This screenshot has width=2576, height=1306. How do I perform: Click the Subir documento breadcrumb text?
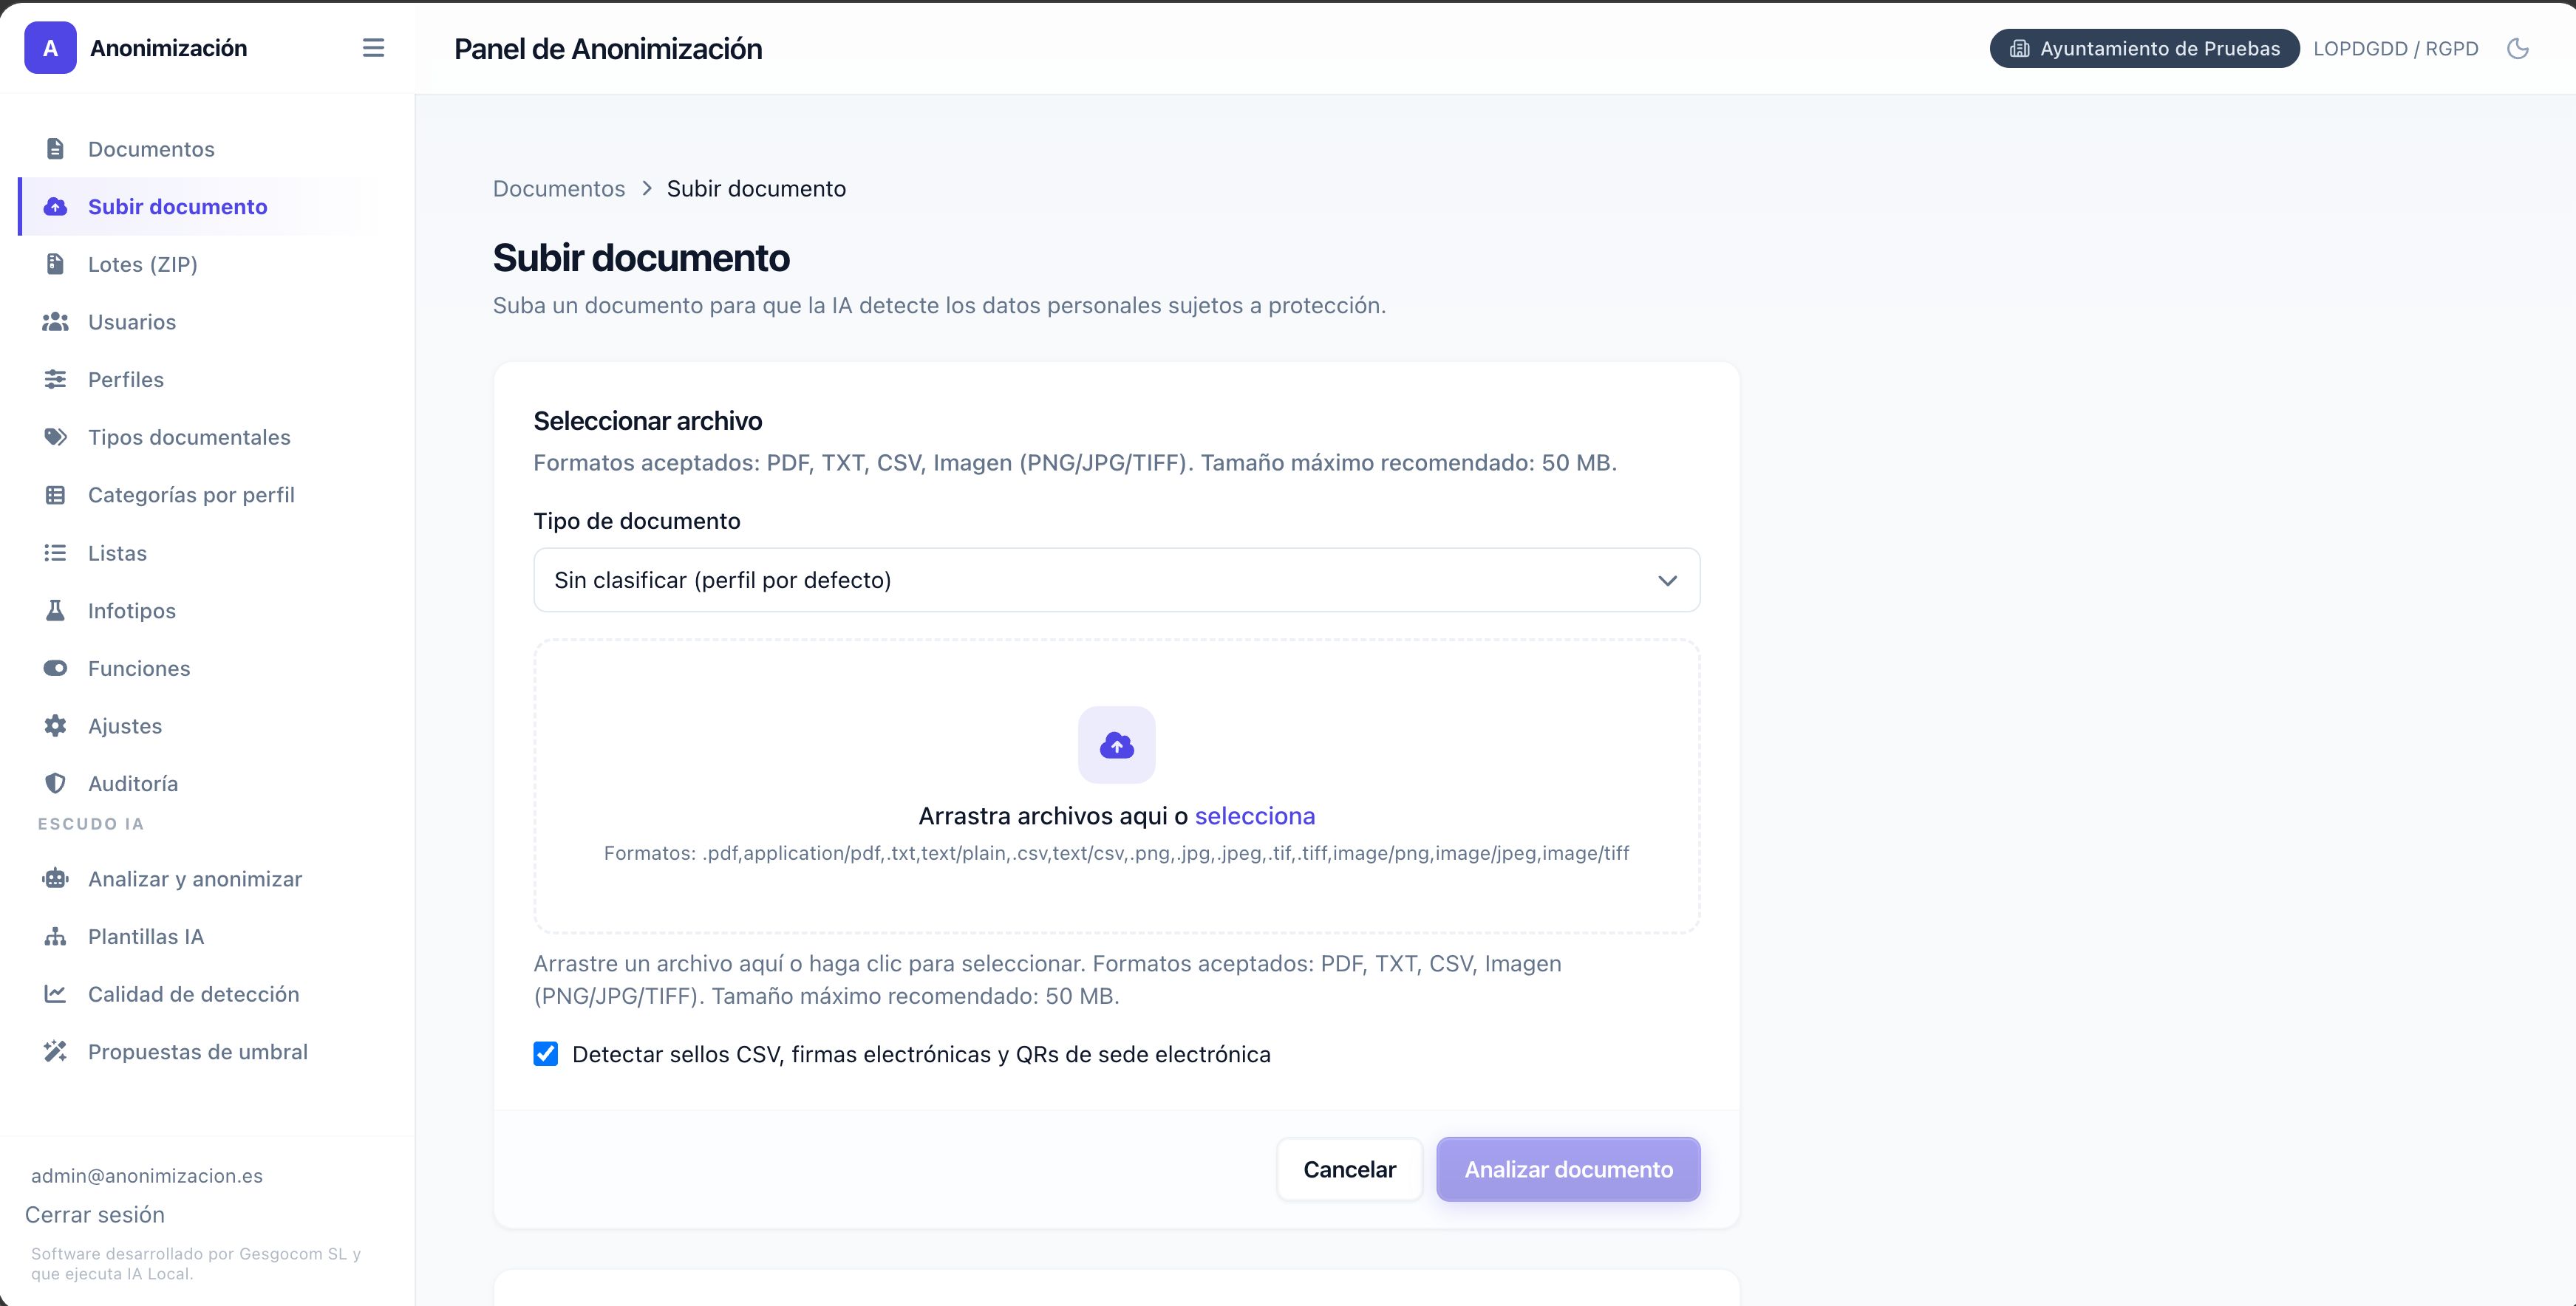(756, 188)
